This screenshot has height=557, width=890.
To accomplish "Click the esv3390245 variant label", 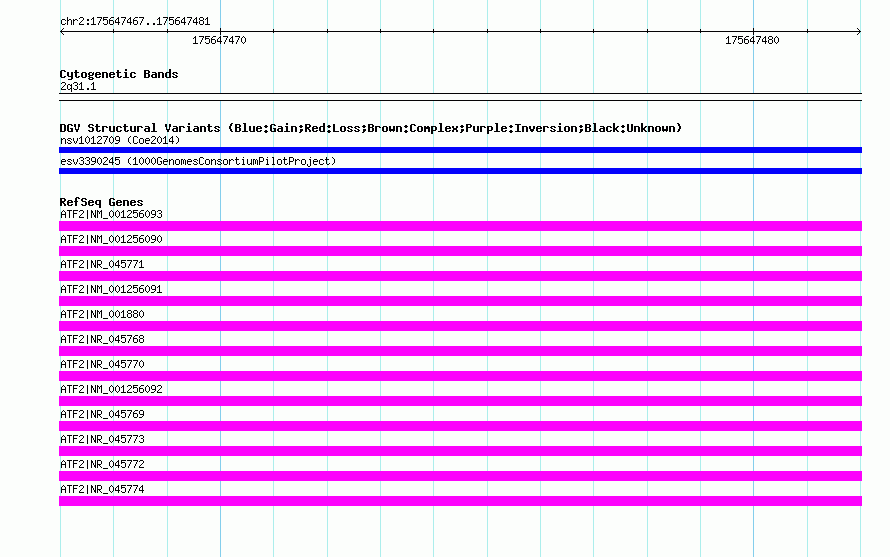I will [x=198, y=161].
